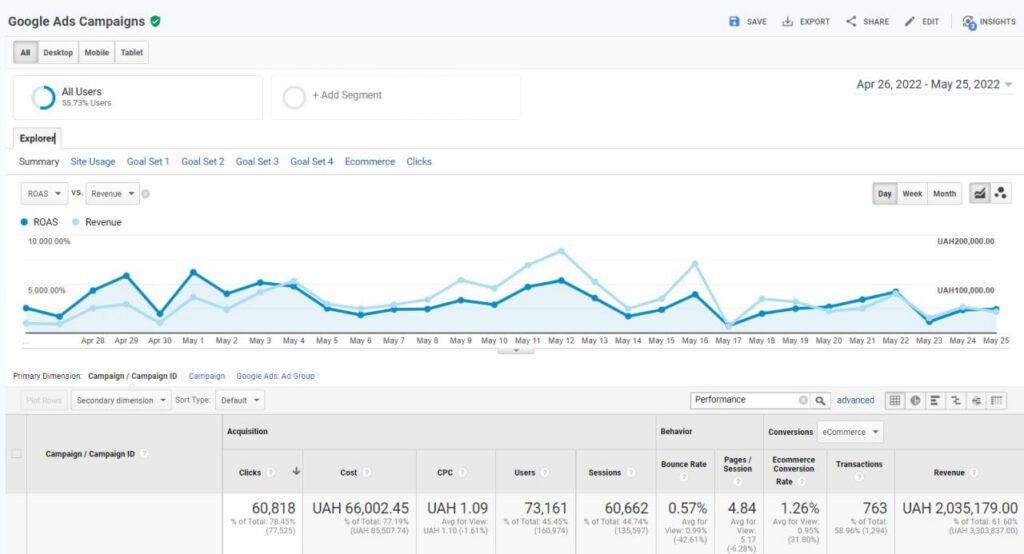Click the Performance search field
The width and height of the screenshot is (1024, 554).
[745, 400]
